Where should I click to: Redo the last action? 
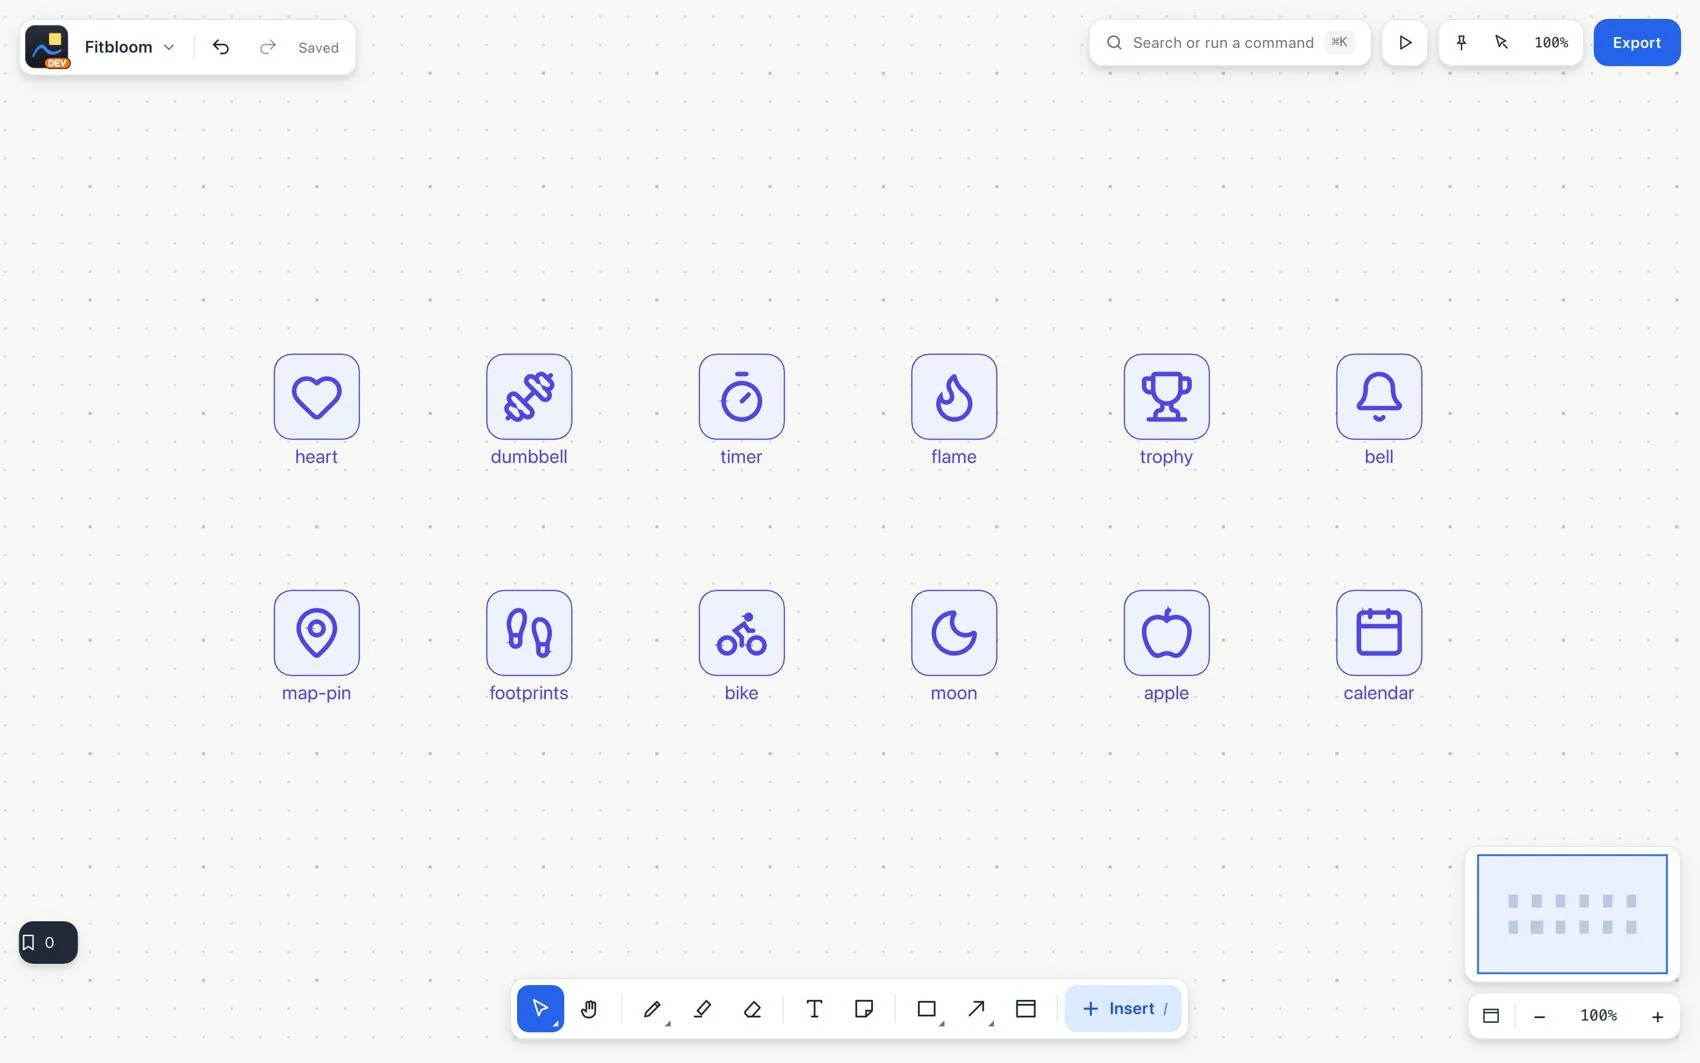click(267, 47)
